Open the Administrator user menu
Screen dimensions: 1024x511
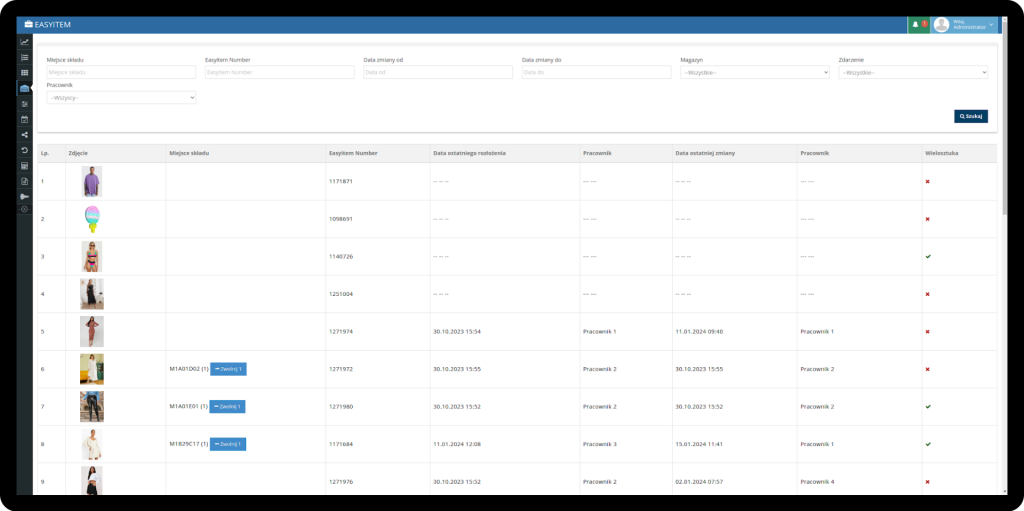point(967,25)
